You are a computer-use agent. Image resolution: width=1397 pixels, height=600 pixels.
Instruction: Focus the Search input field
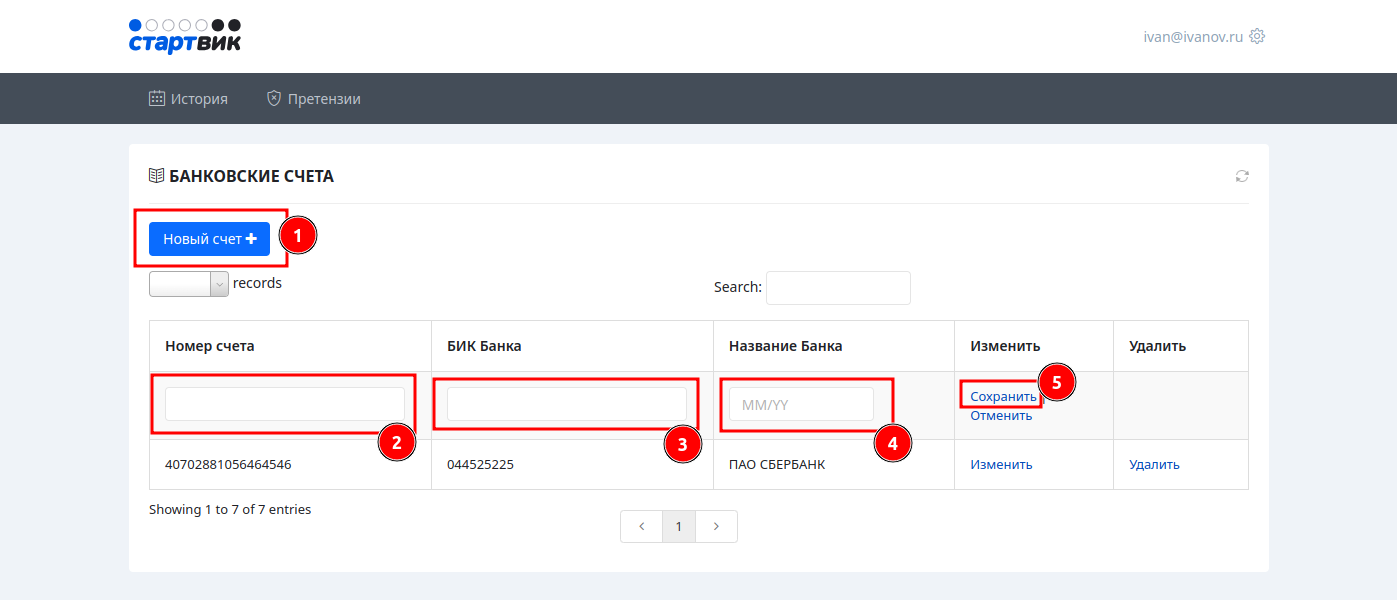837,287
